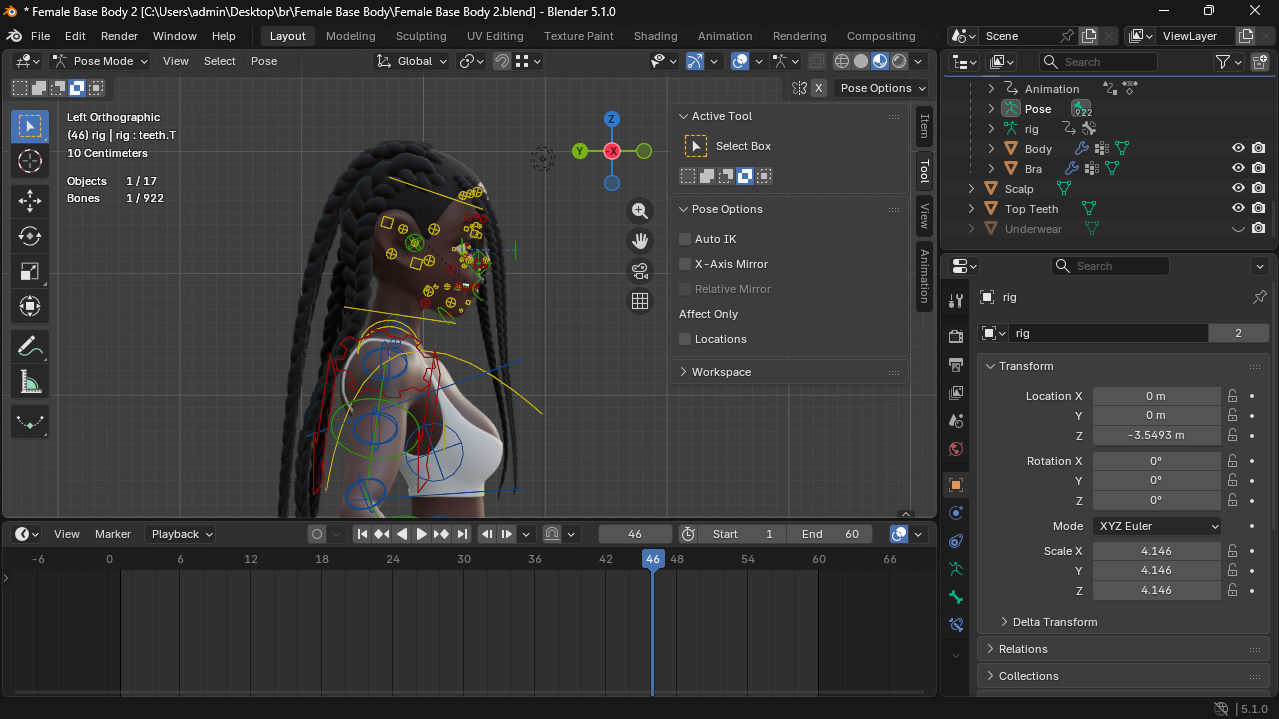The width and height of the screenshot is (1279, 719).
Task: Switch to the Sculpting workspace tab
Action: (x=421, y=36)
